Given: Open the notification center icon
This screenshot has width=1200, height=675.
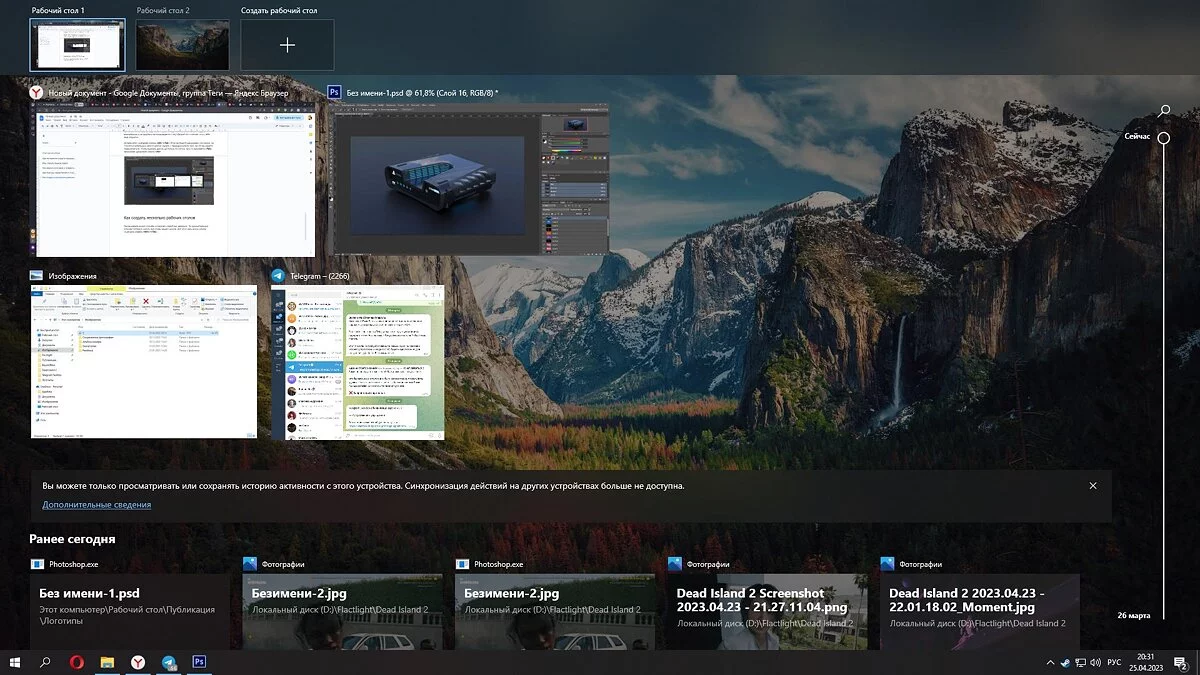Looking at the screenshot, I should click(x=1180, y=662).
